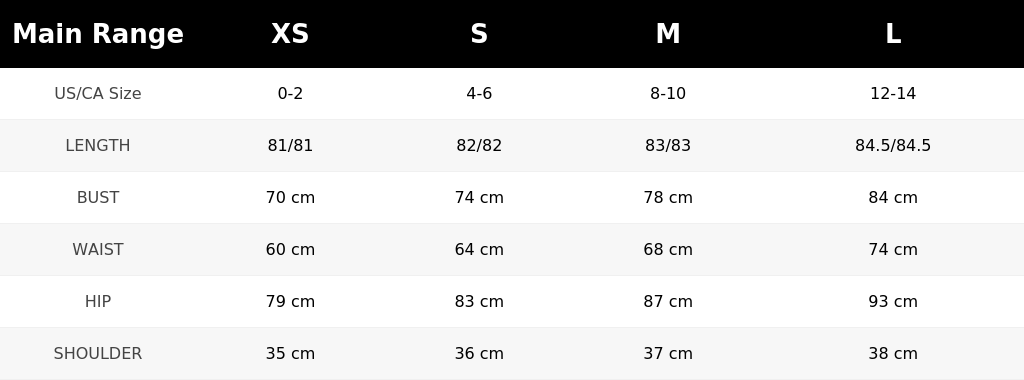Select the S column header
This screenshot has height=380, width=1024.
(x=479, y=34)
